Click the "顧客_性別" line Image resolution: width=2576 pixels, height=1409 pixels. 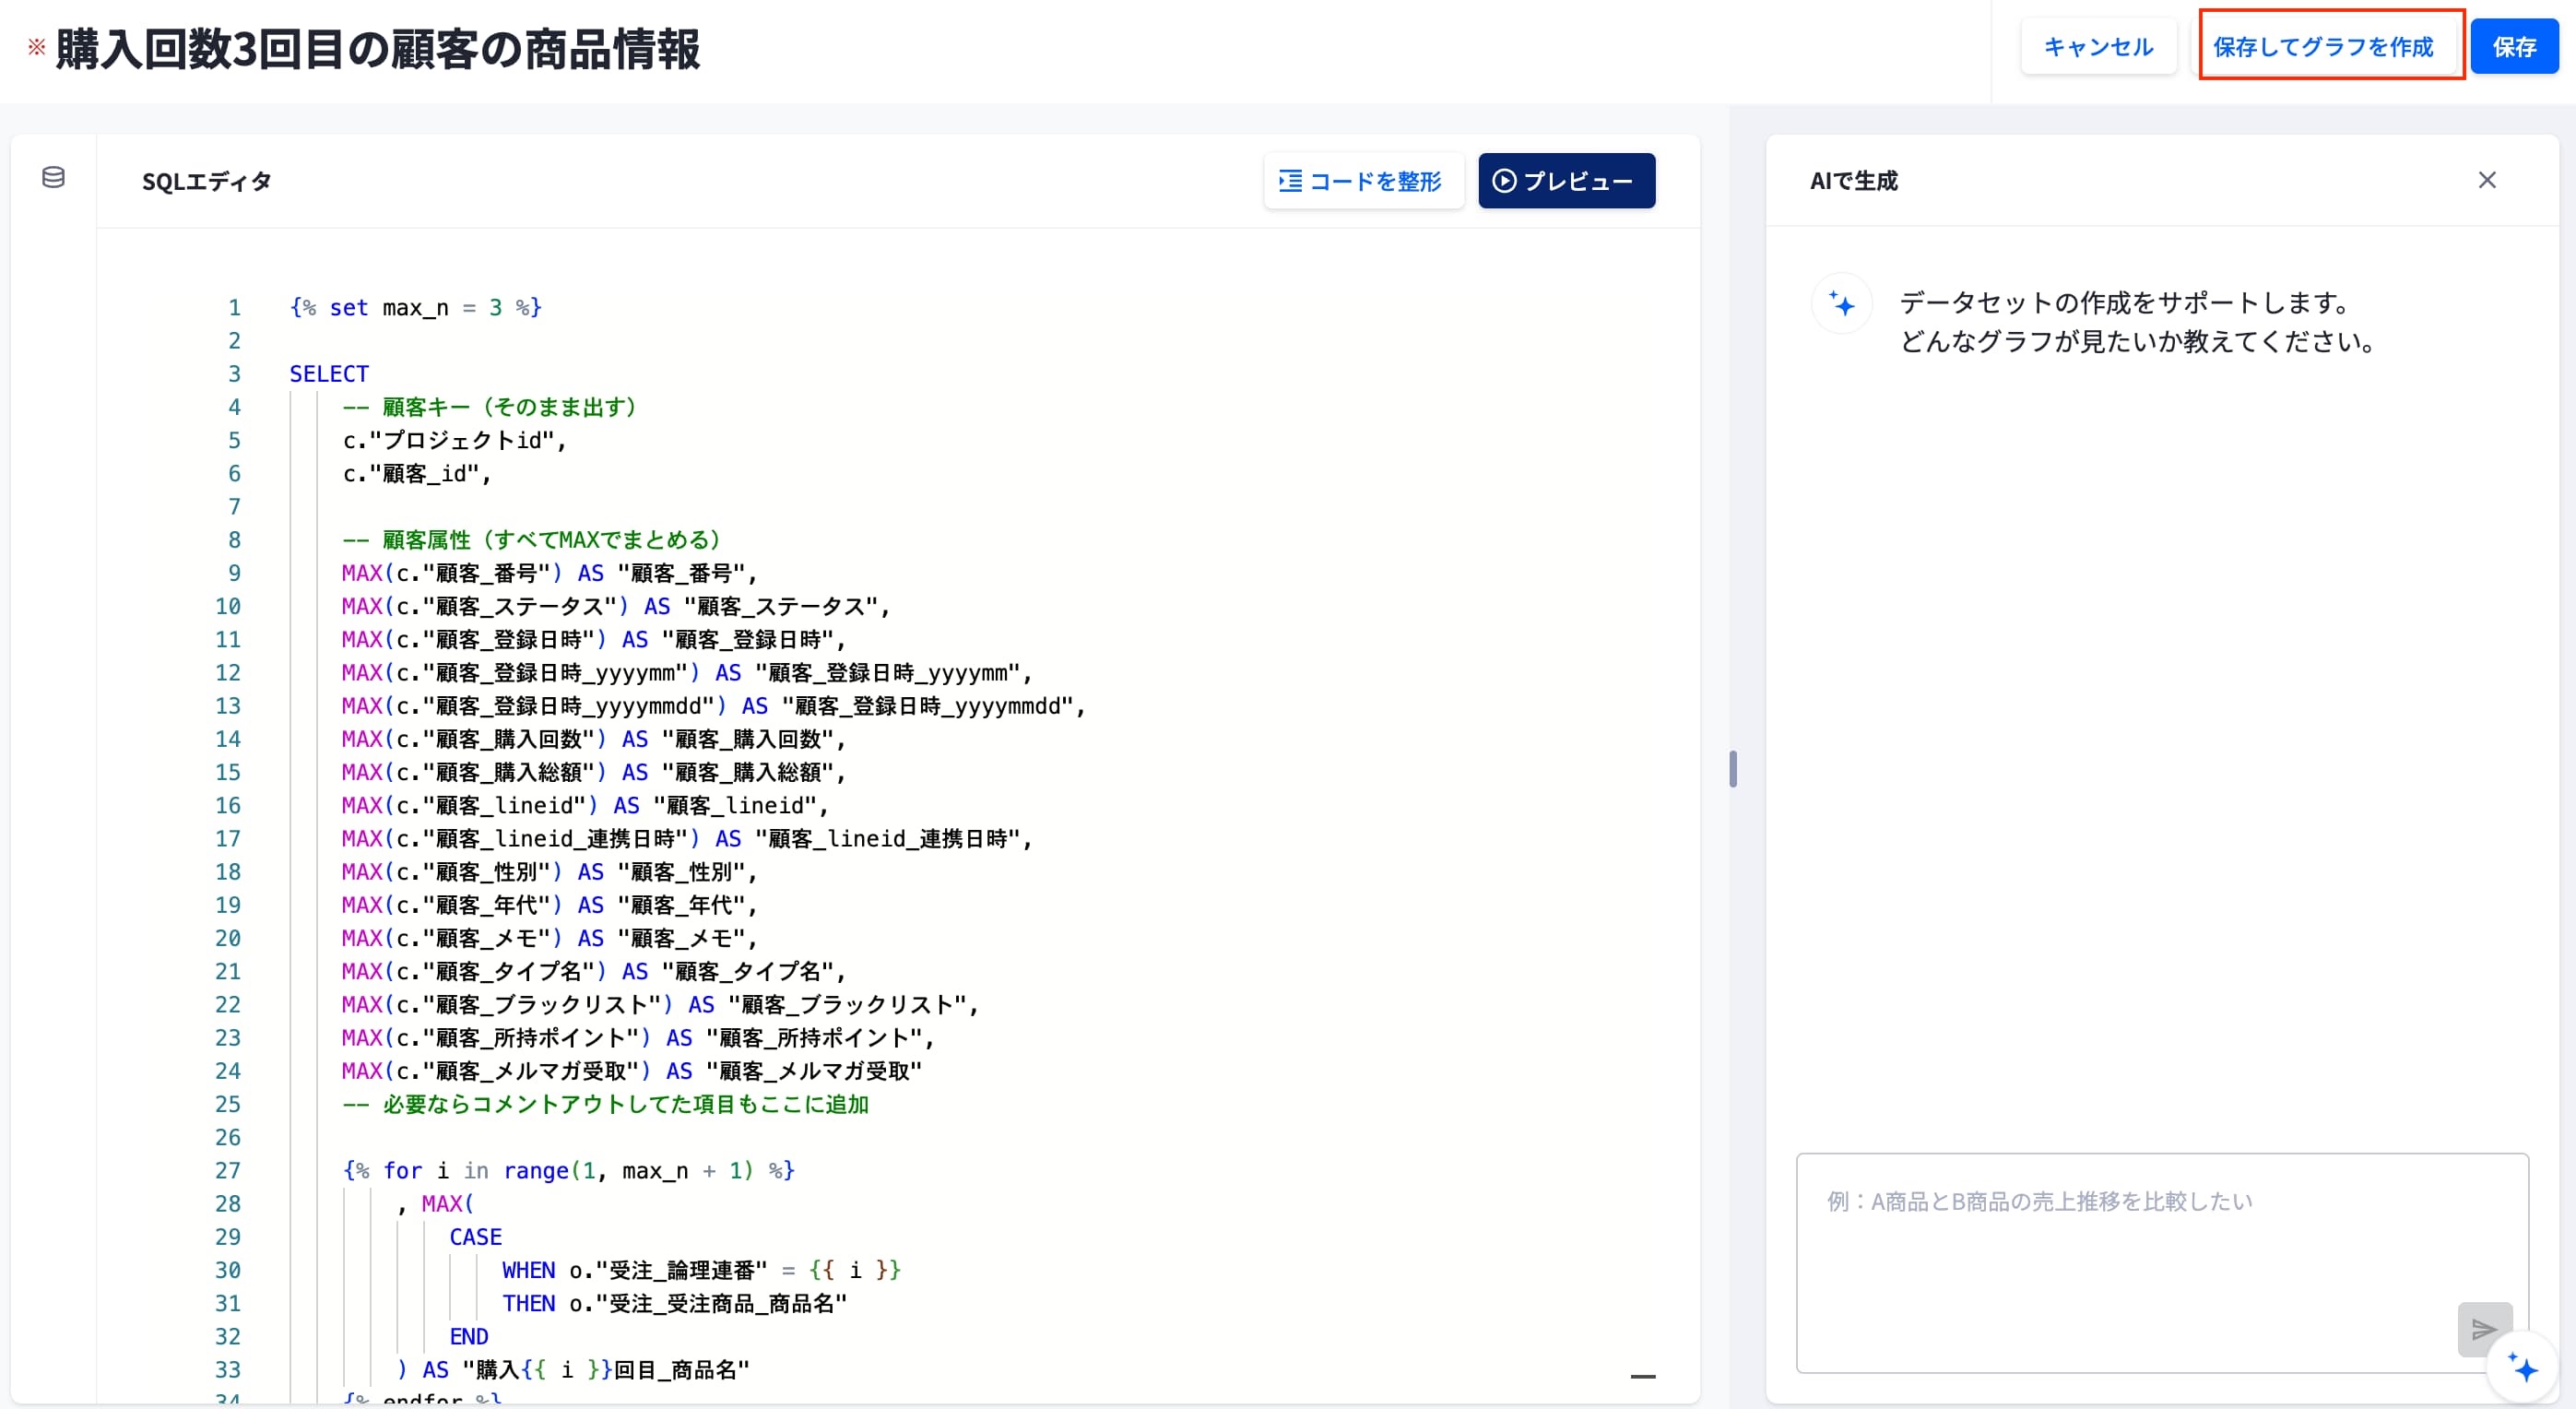tap(550, 872)
